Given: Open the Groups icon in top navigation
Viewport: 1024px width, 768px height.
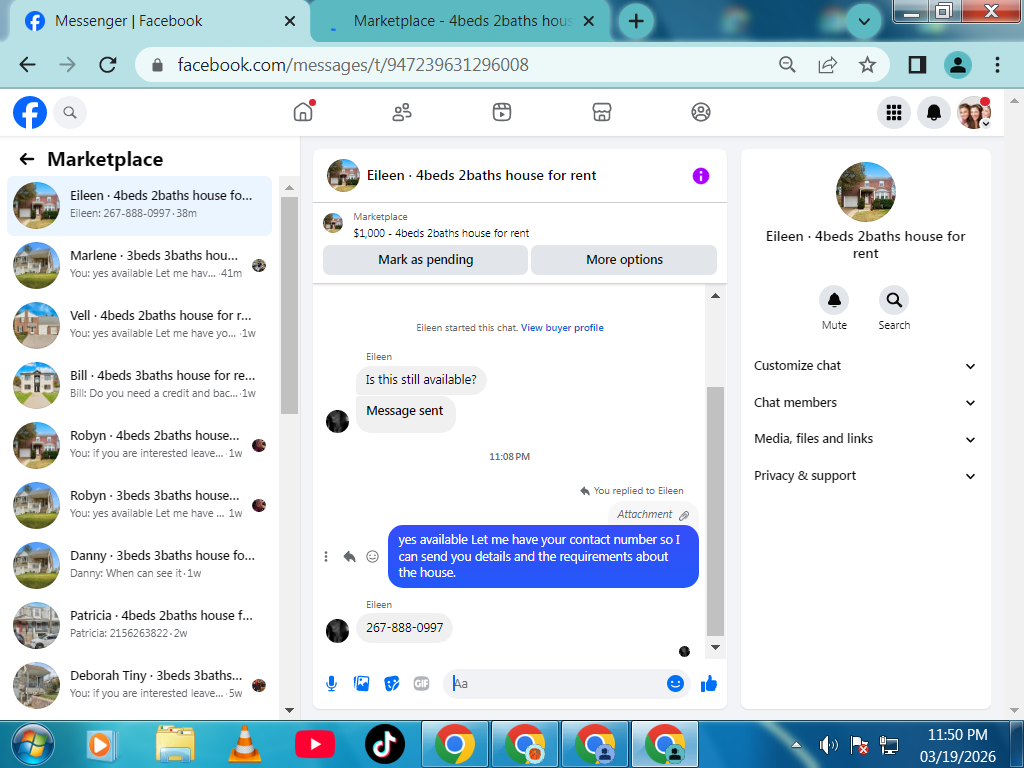Looking at the screenshot, I should (701, 112).
